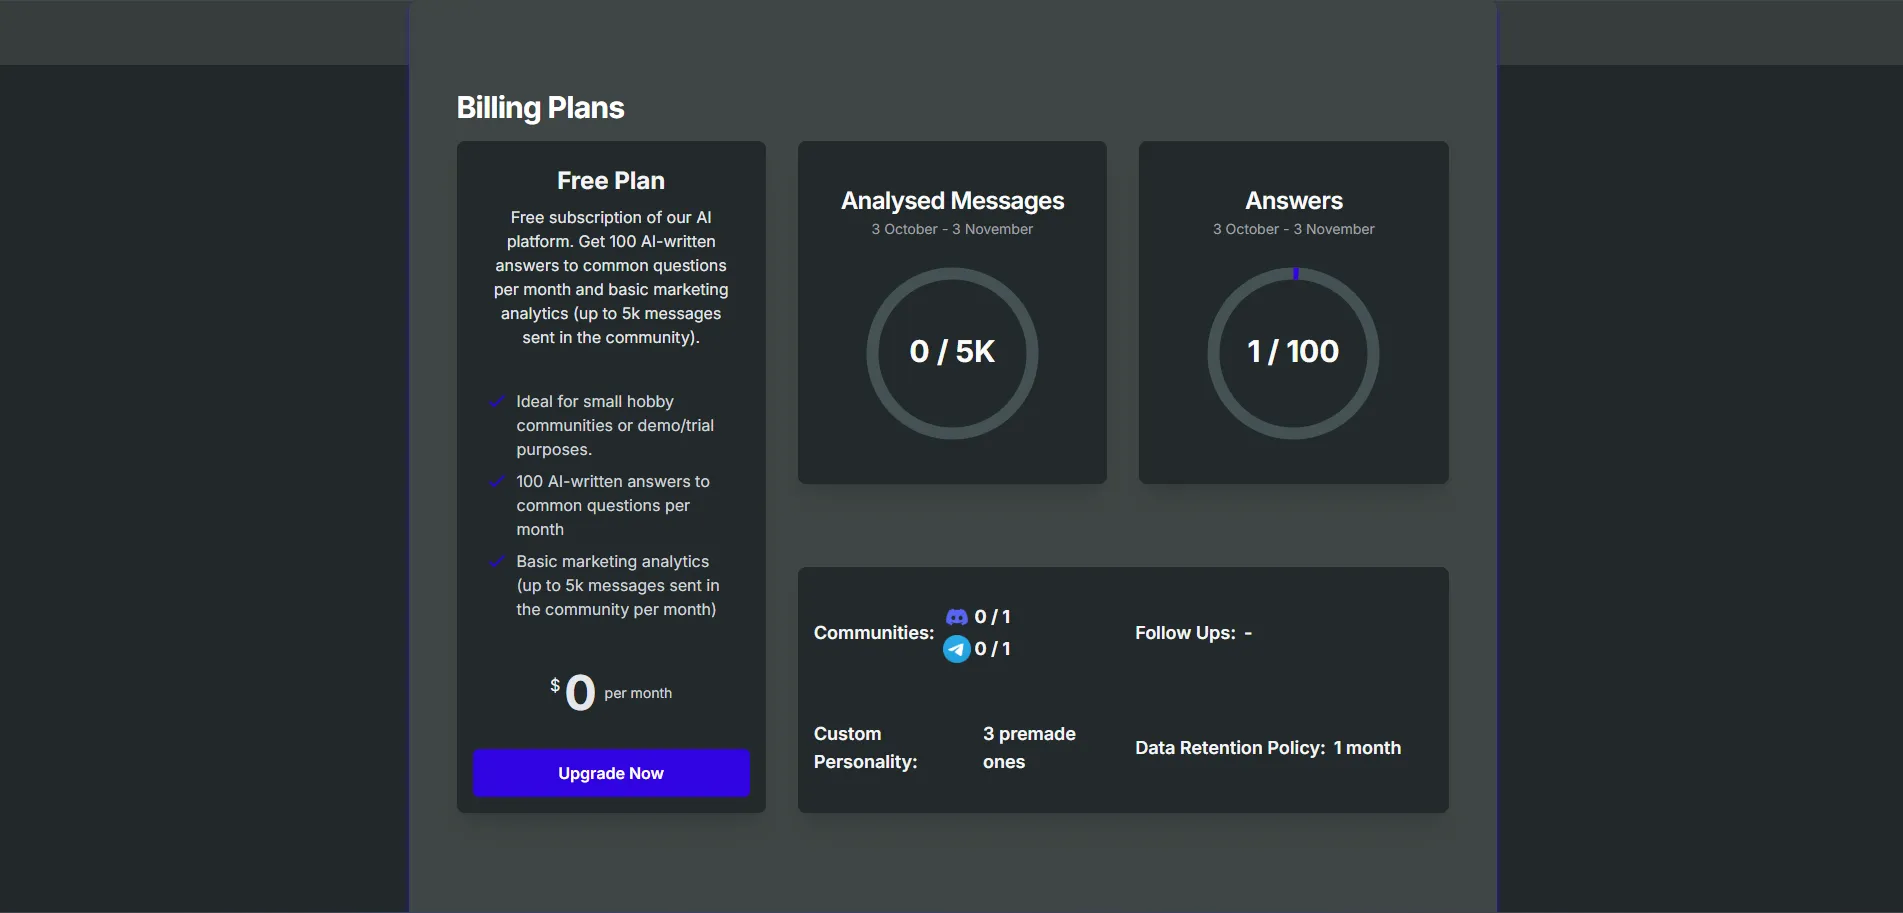Click the Upgrade Now button
The image size is (1903, 913).
pyautogui.click(x=611, y=773)
